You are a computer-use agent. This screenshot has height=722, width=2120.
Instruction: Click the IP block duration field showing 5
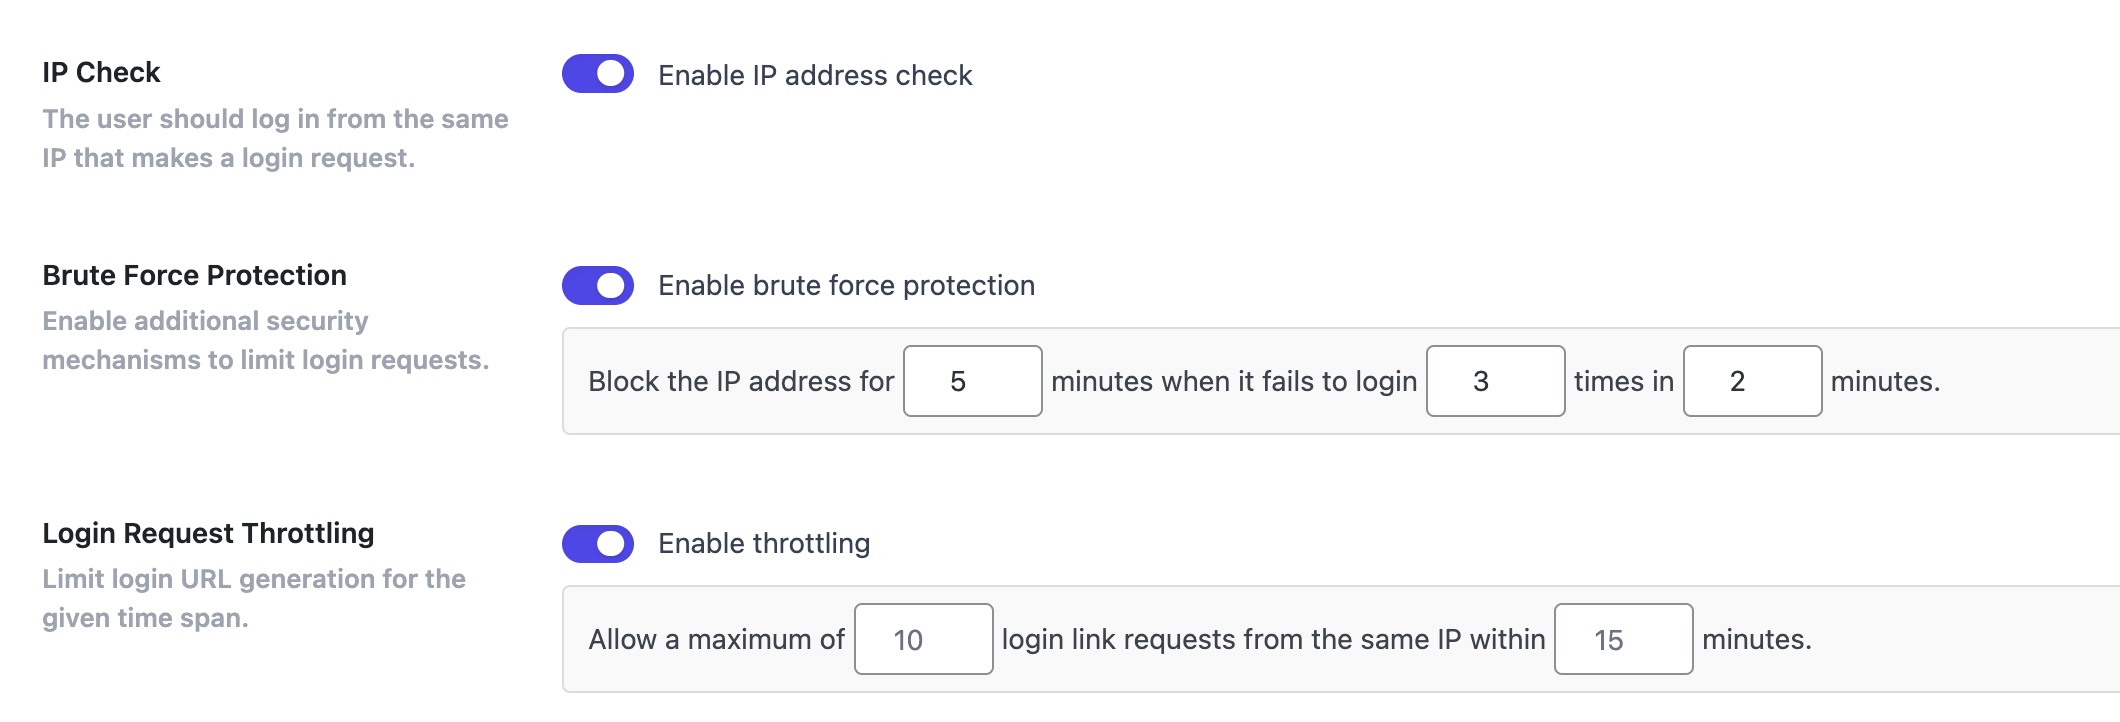(x=971, y=381)
